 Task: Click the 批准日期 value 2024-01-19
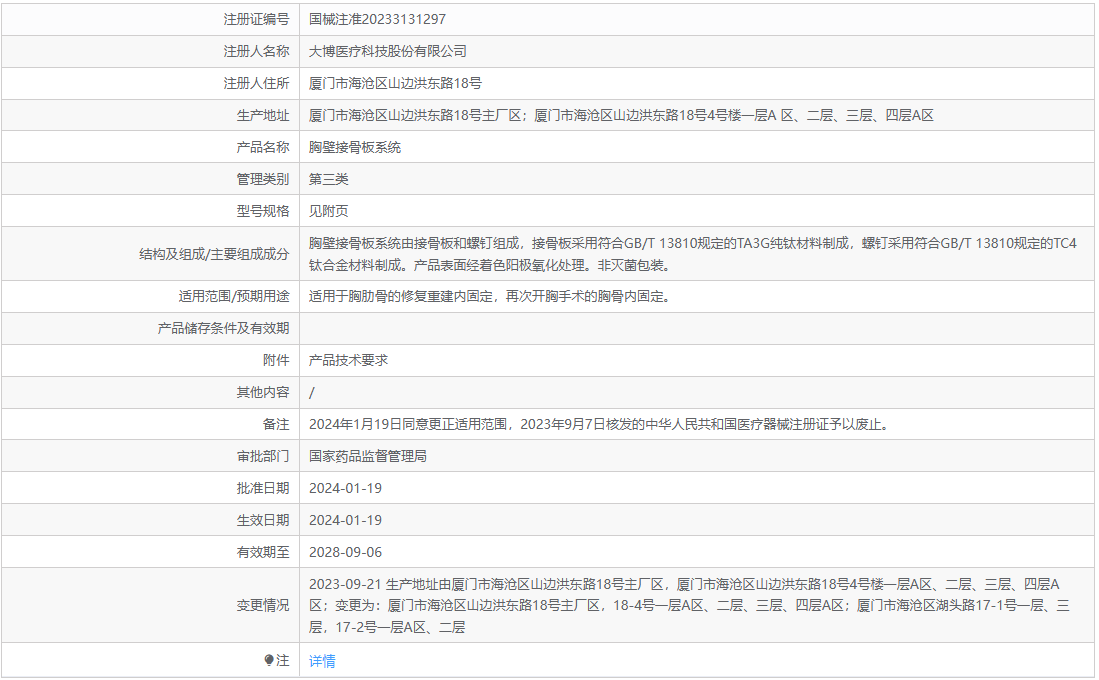click(x=346, y=489)
